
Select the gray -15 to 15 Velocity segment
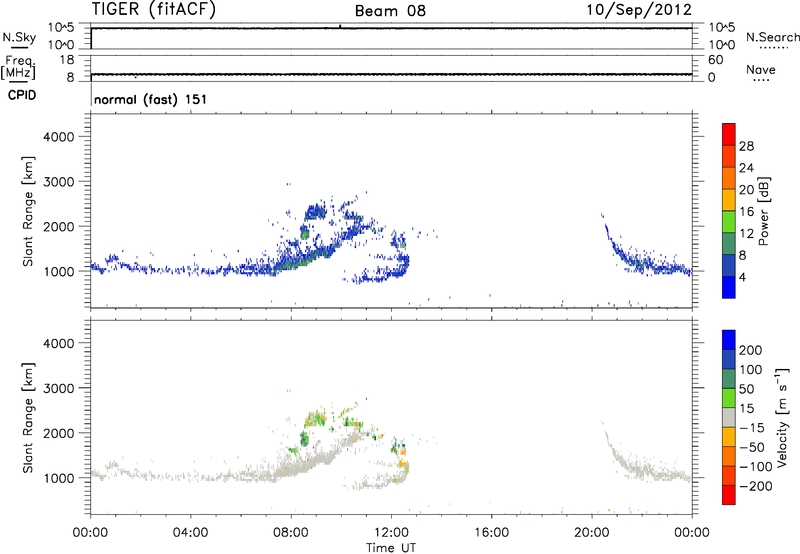[729, 418]
